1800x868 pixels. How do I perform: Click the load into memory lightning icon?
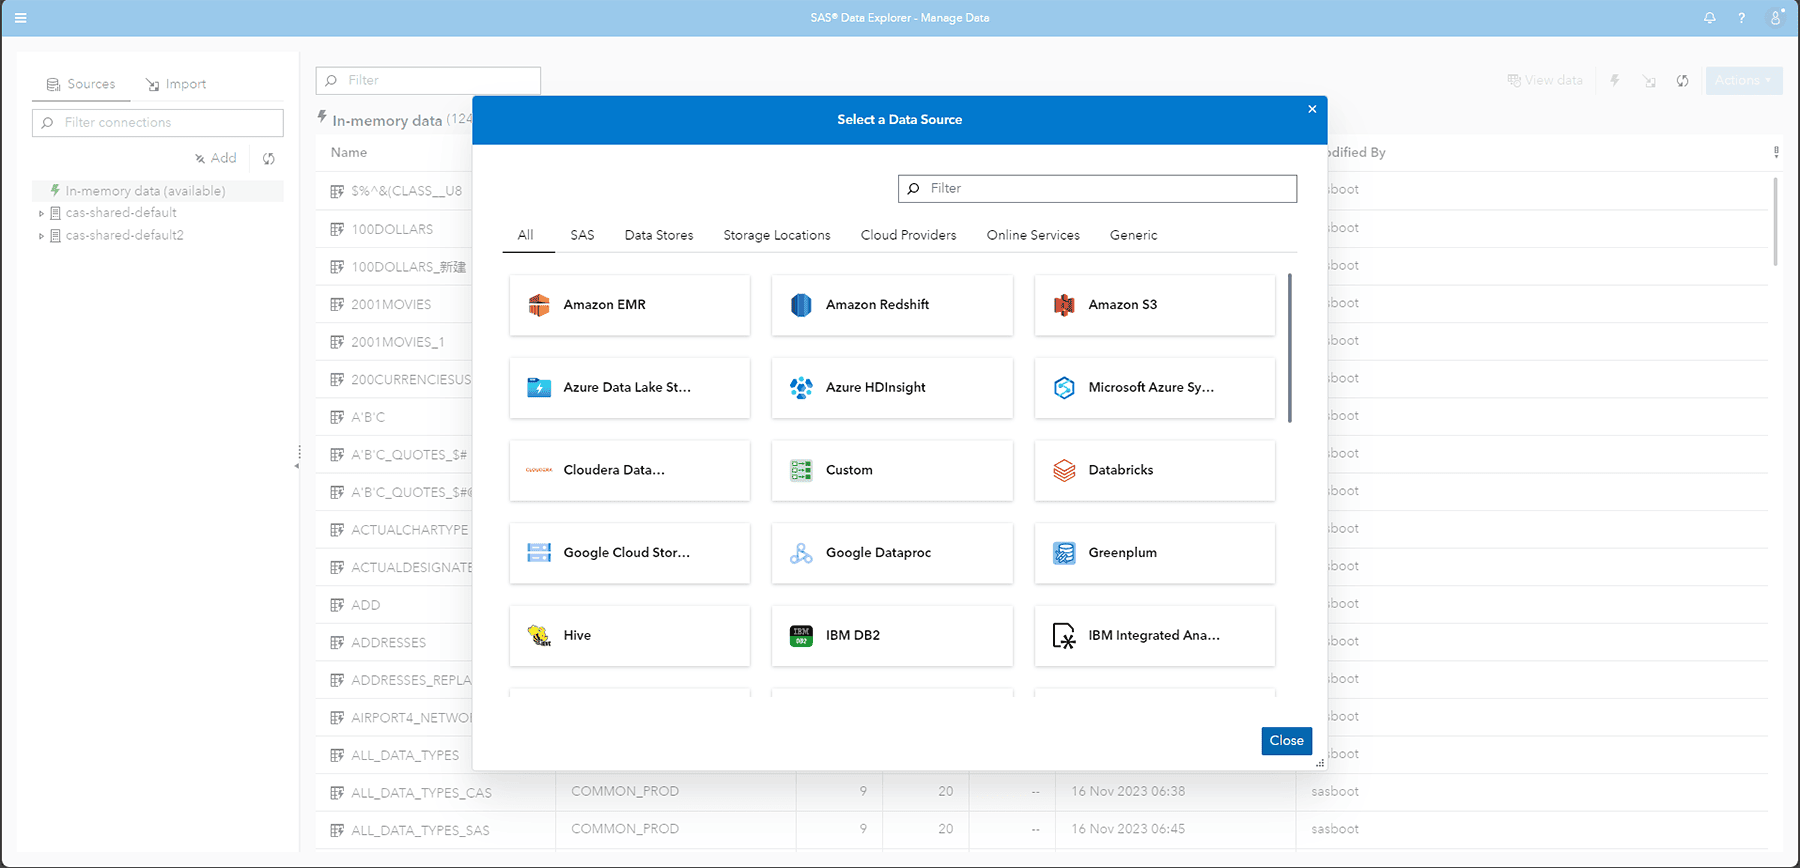pos(1615,80)
